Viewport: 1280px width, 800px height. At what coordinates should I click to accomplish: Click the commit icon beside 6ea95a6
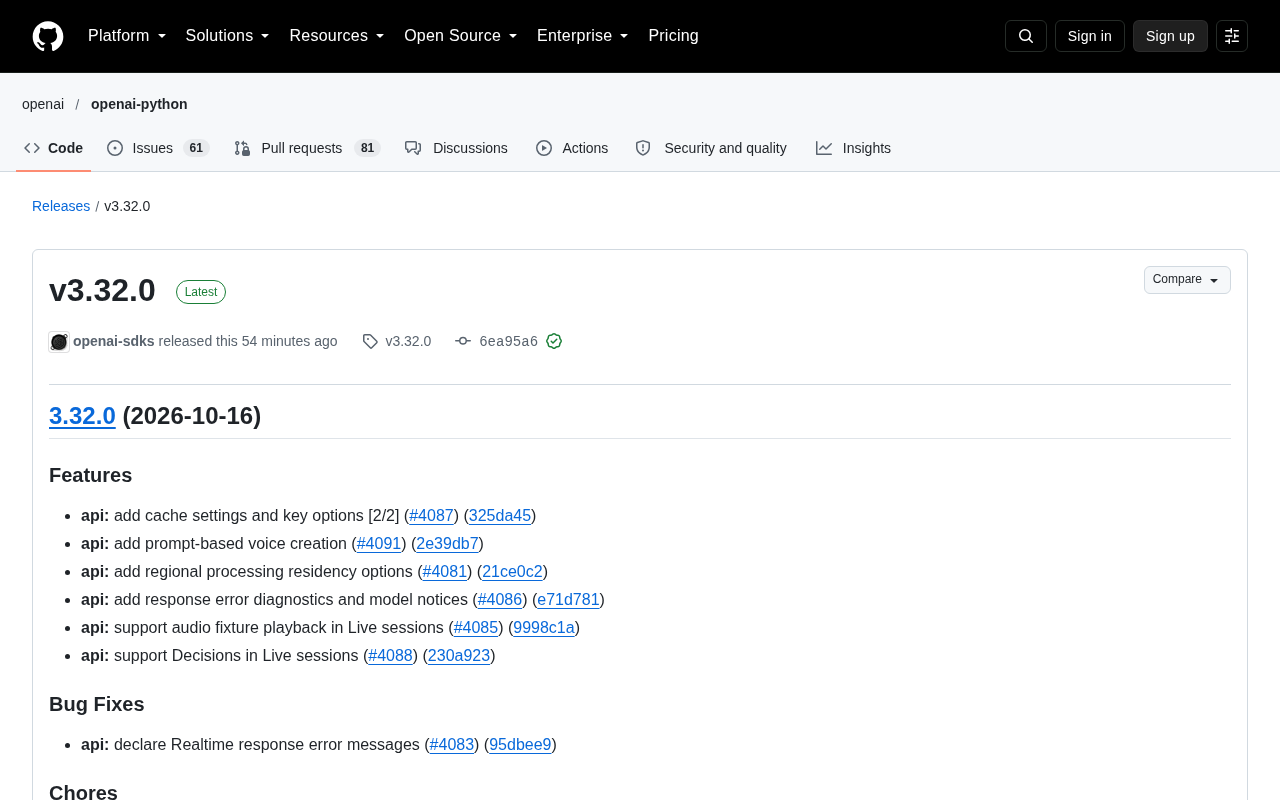[x=463, y=341]
